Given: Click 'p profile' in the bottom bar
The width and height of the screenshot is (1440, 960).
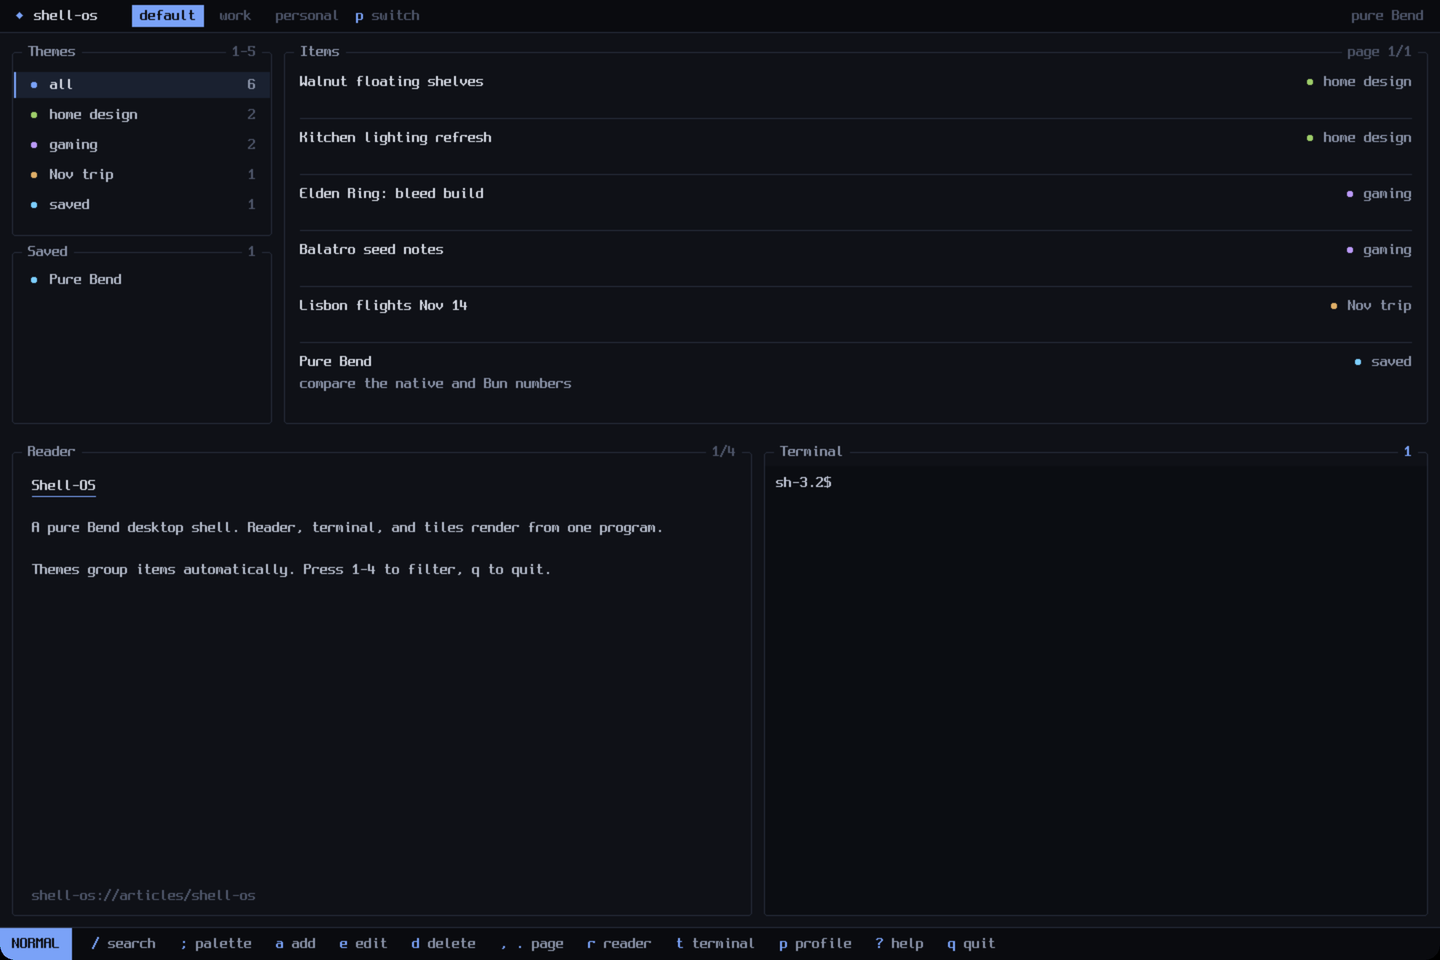Looking at the screenshot, I should click(815, 944).
